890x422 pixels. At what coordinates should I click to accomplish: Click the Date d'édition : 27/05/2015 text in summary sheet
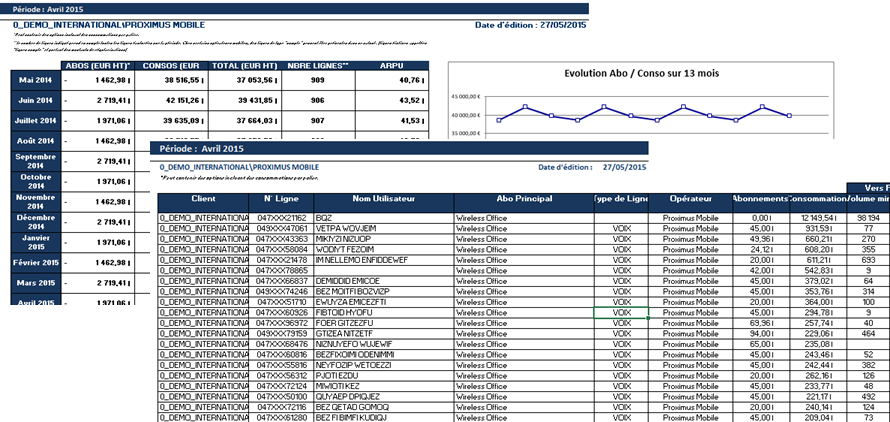point(531,25)
